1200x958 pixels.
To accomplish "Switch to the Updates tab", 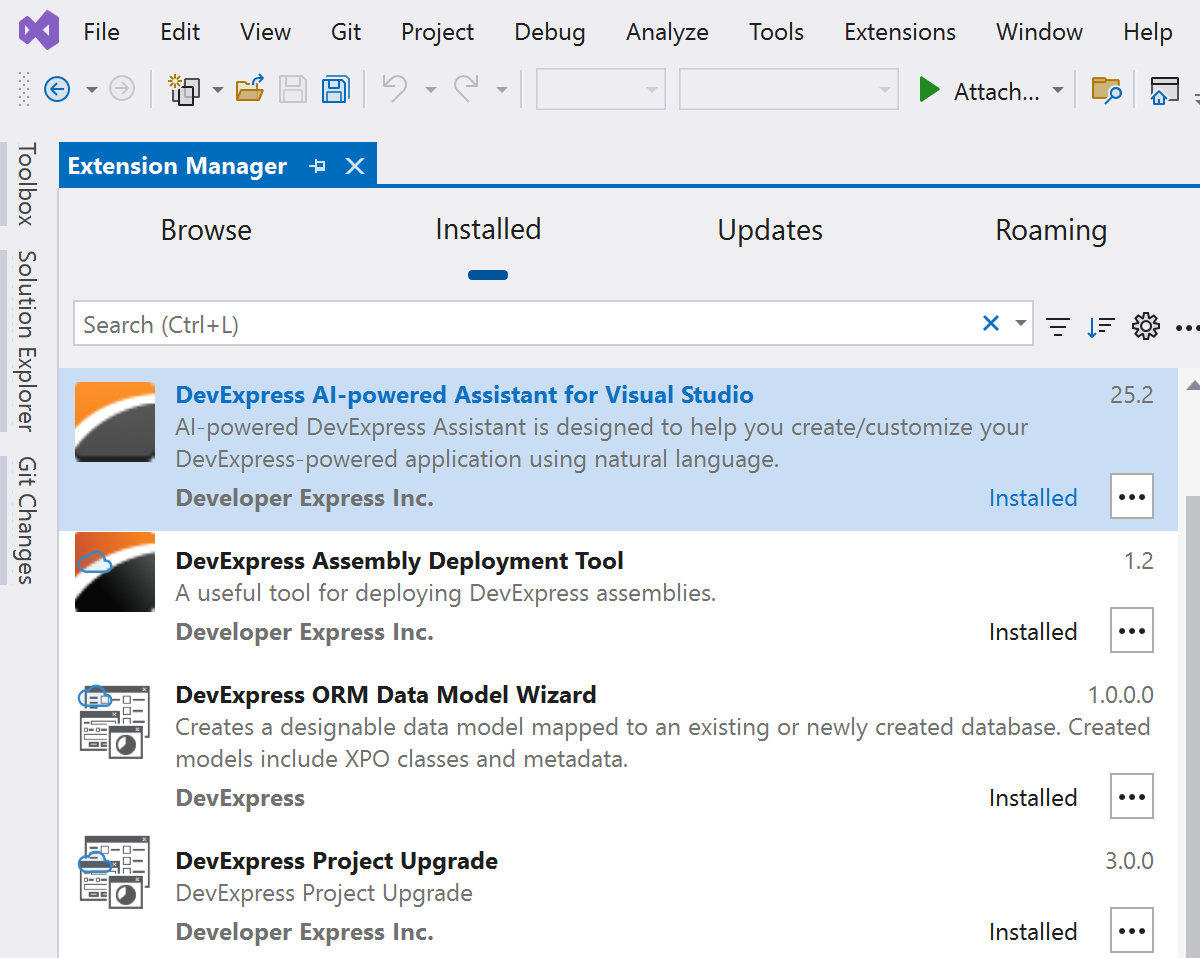I will coord(770,230).
